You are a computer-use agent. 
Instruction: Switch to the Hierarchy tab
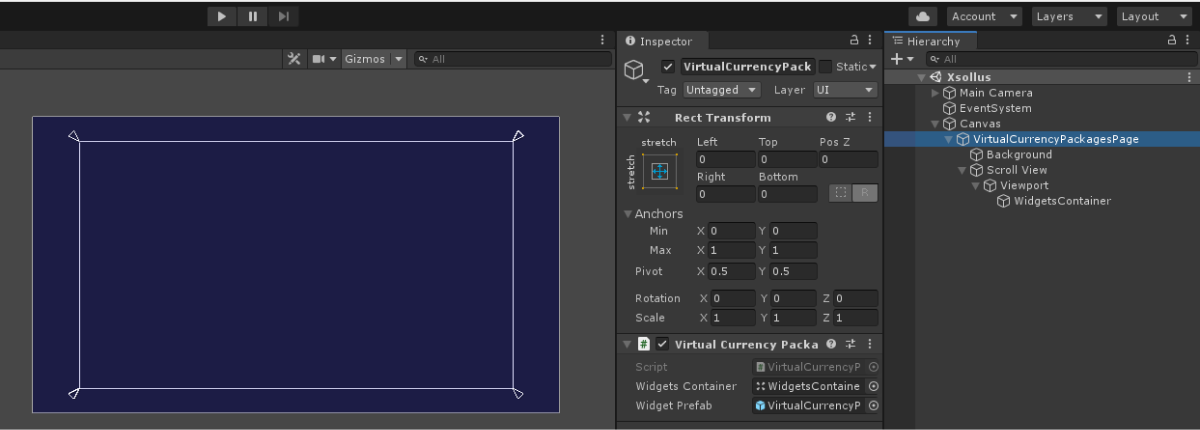(x=926, y=41)
